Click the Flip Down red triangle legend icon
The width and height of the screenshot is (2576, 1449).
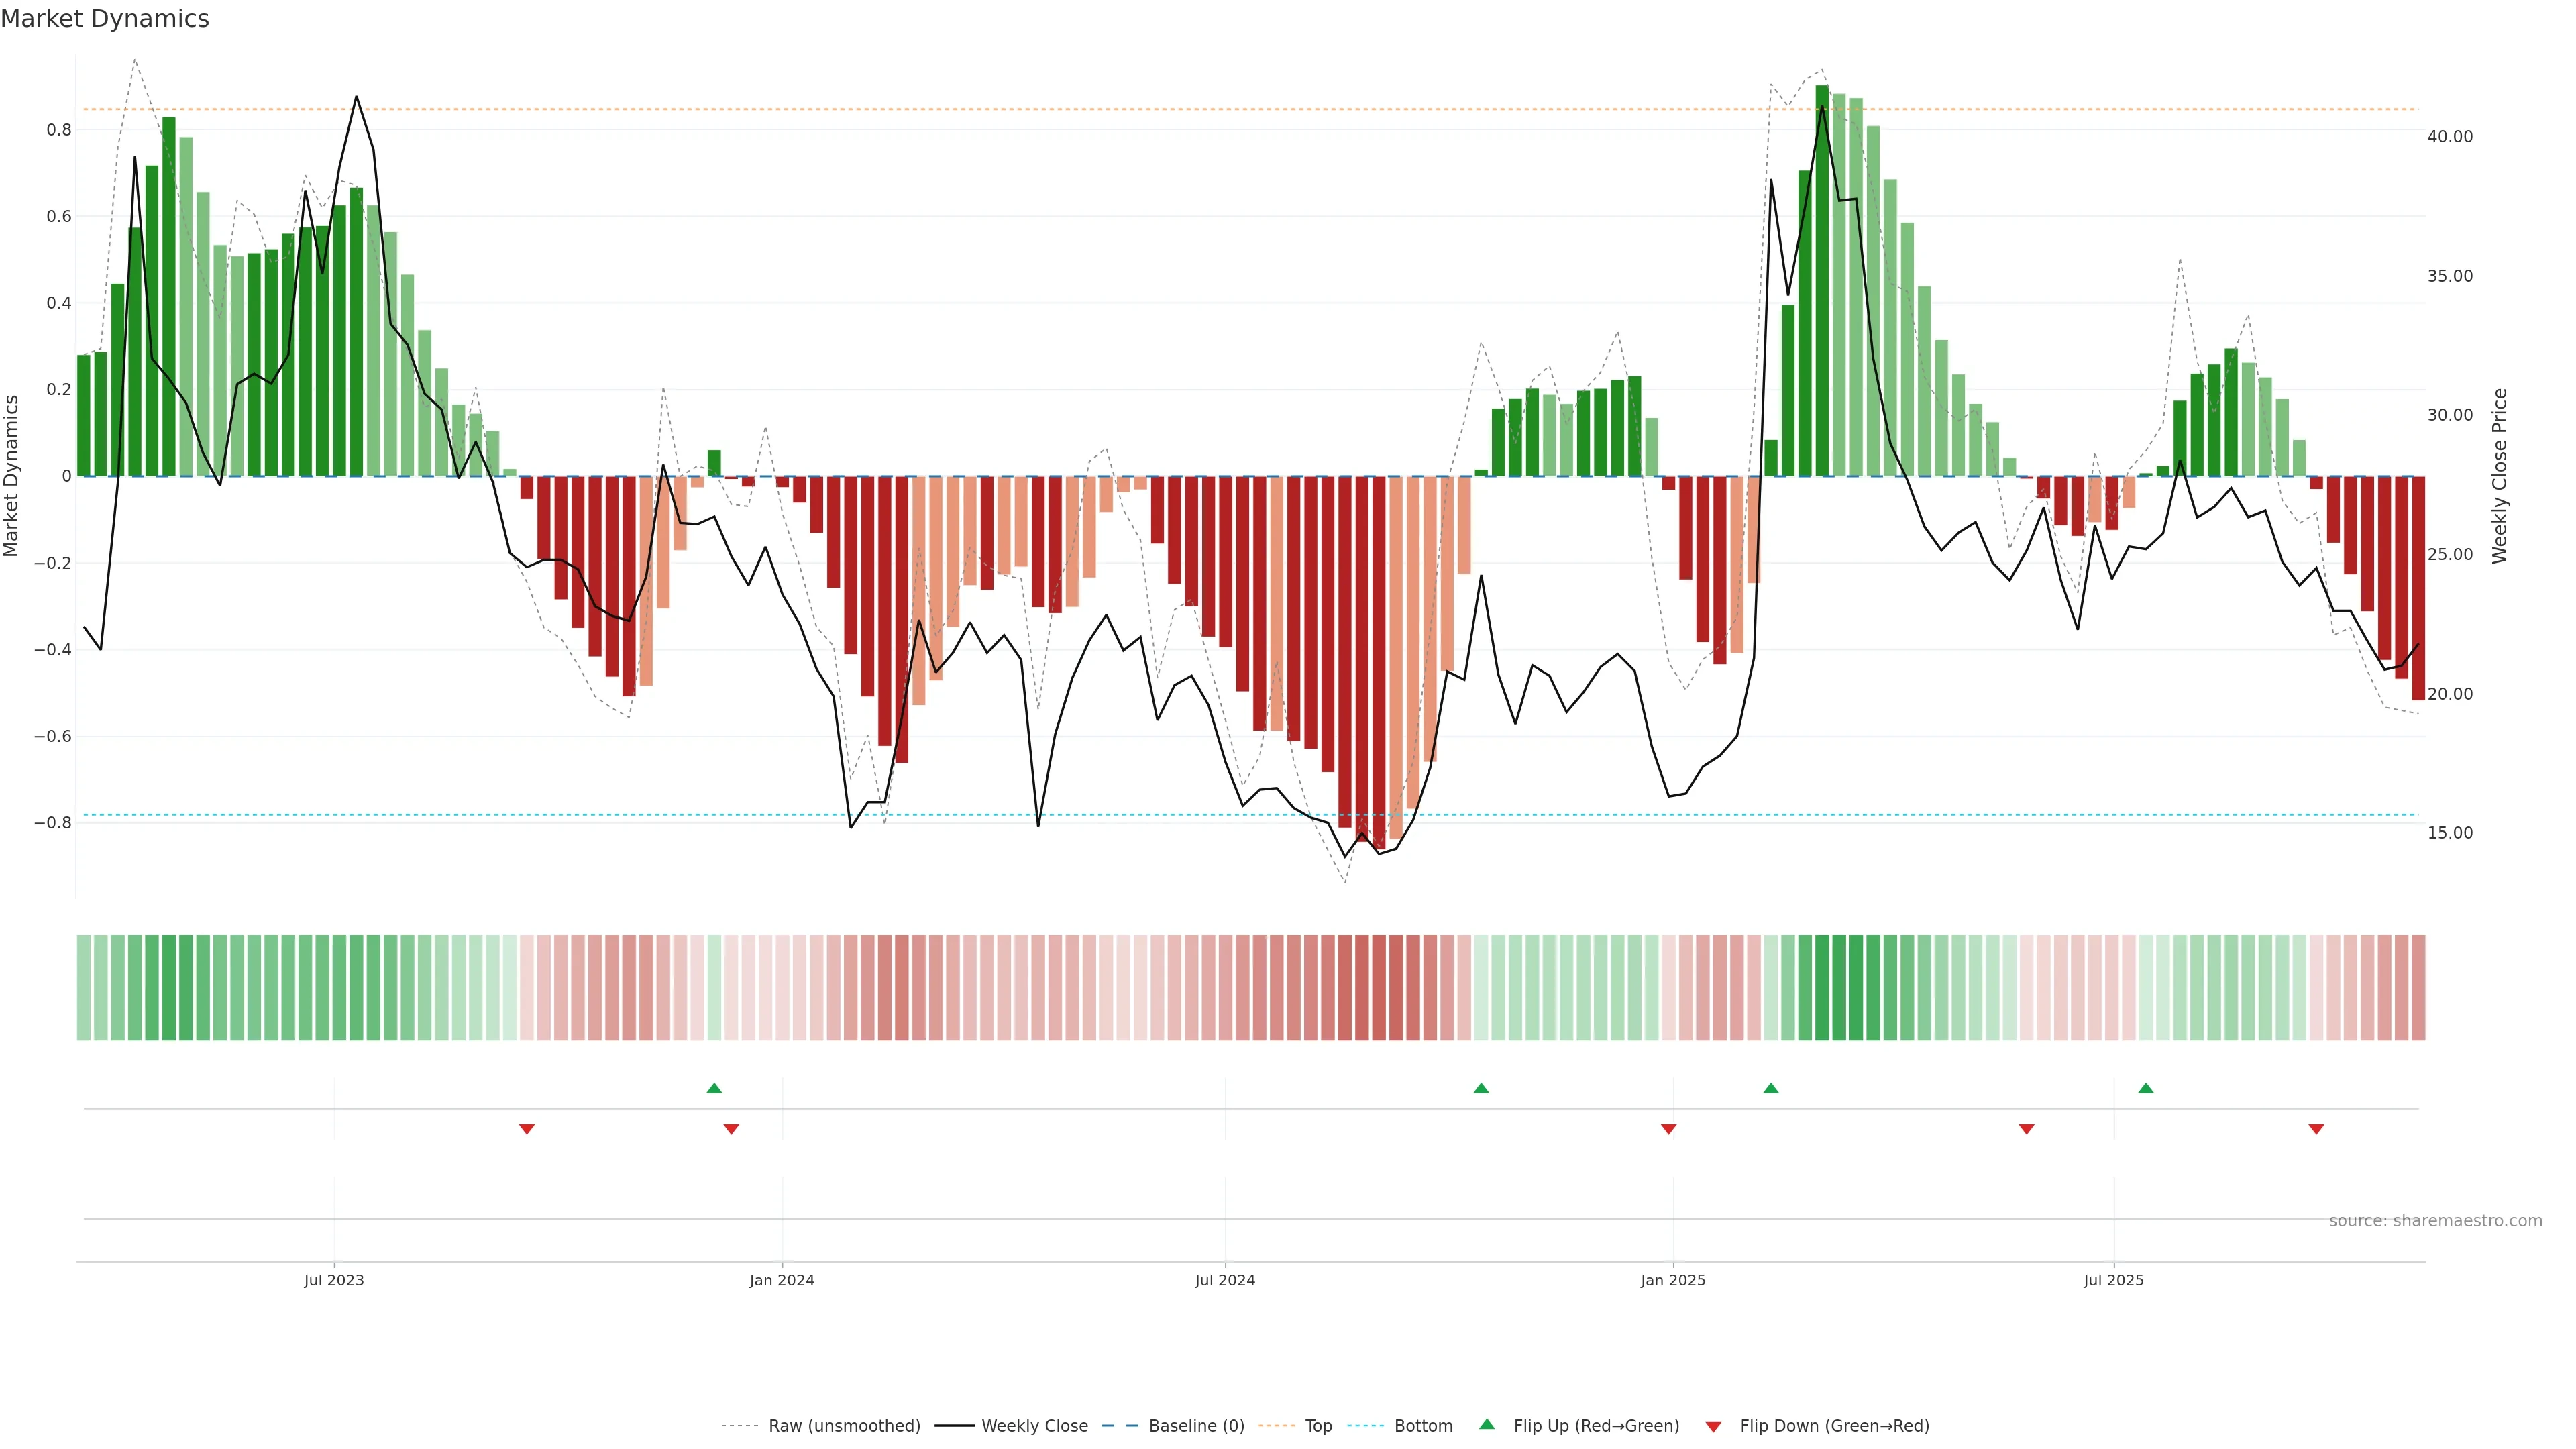point(1713,1426)
